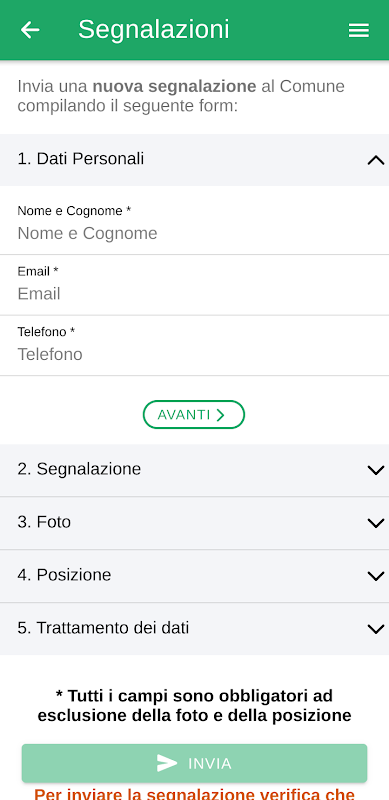Screen dimensions: 389x800
Task: Click the Segnalazioni page title
Action: (x=154, y=30)
